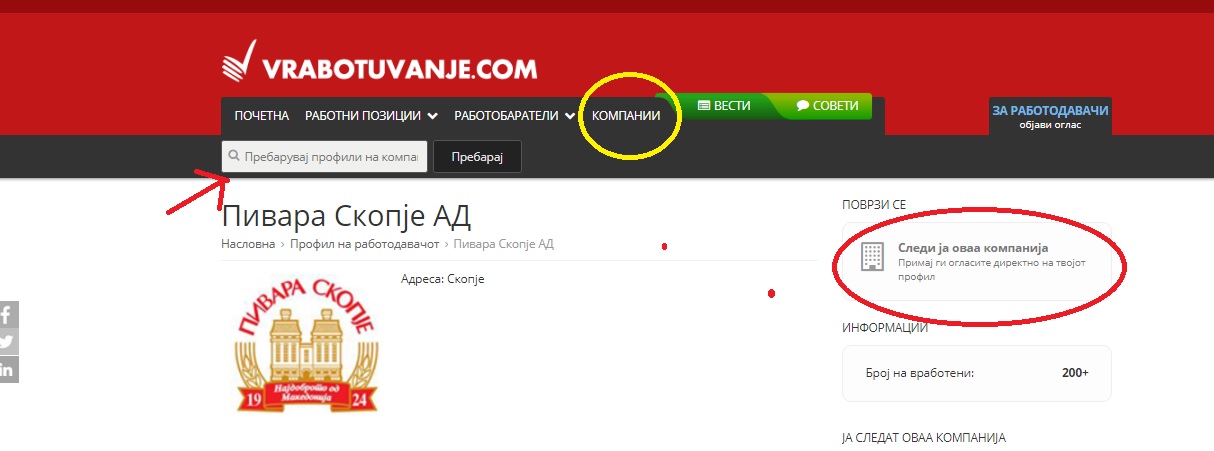Click the Насловна breadcrumb link
Screen dimensions: 1214x451
[247, 244]
